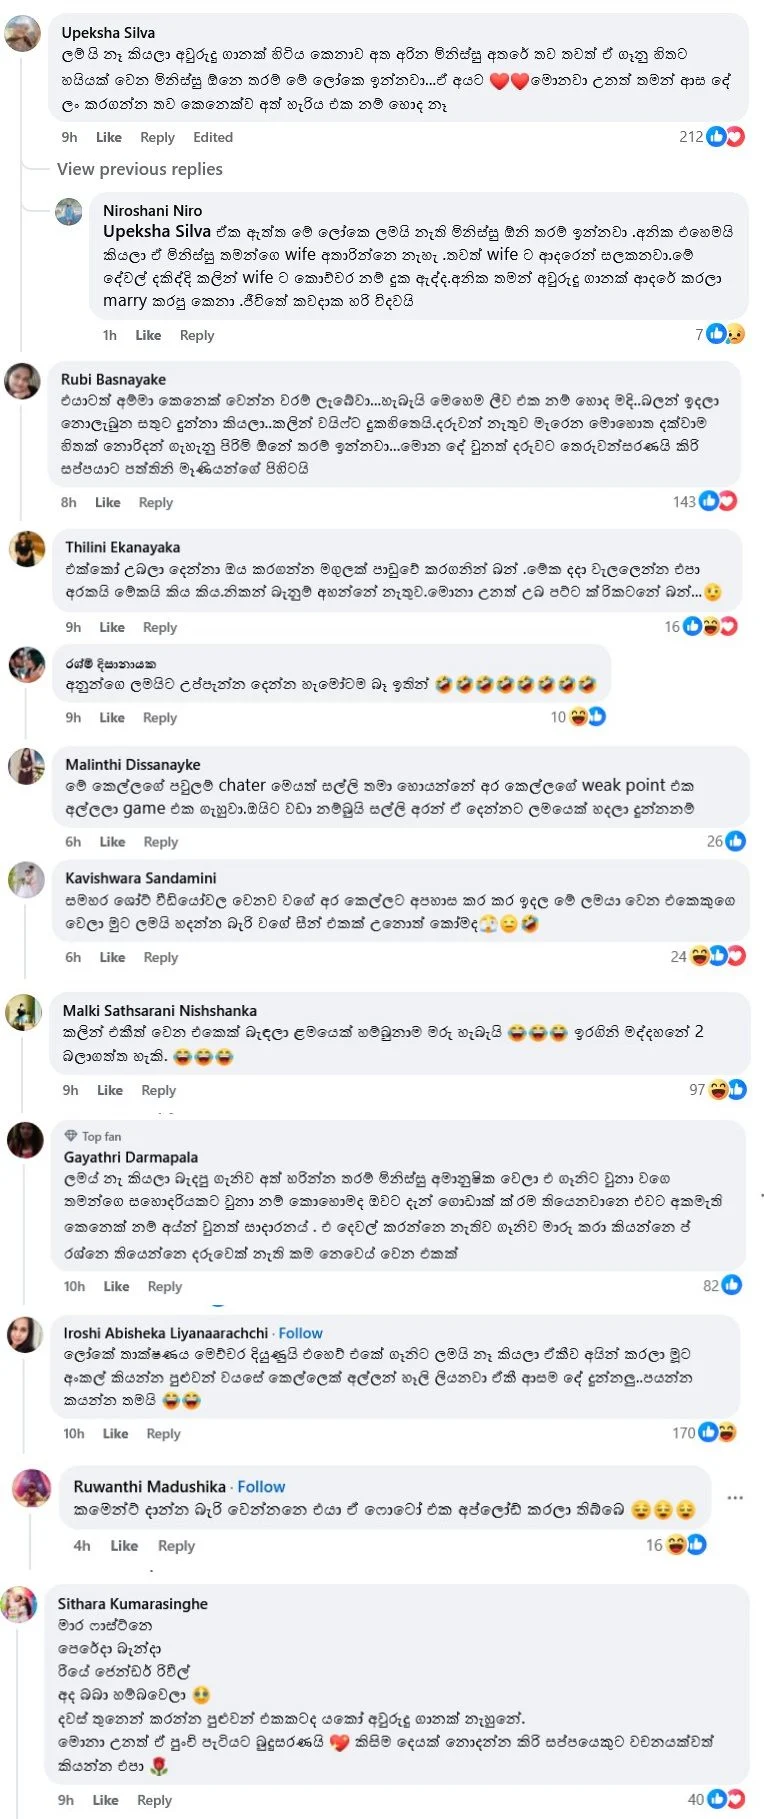764x1819 pixels.
Task: Like Malinthi Dissanayake's comment
Action: (x=112, y=842)
